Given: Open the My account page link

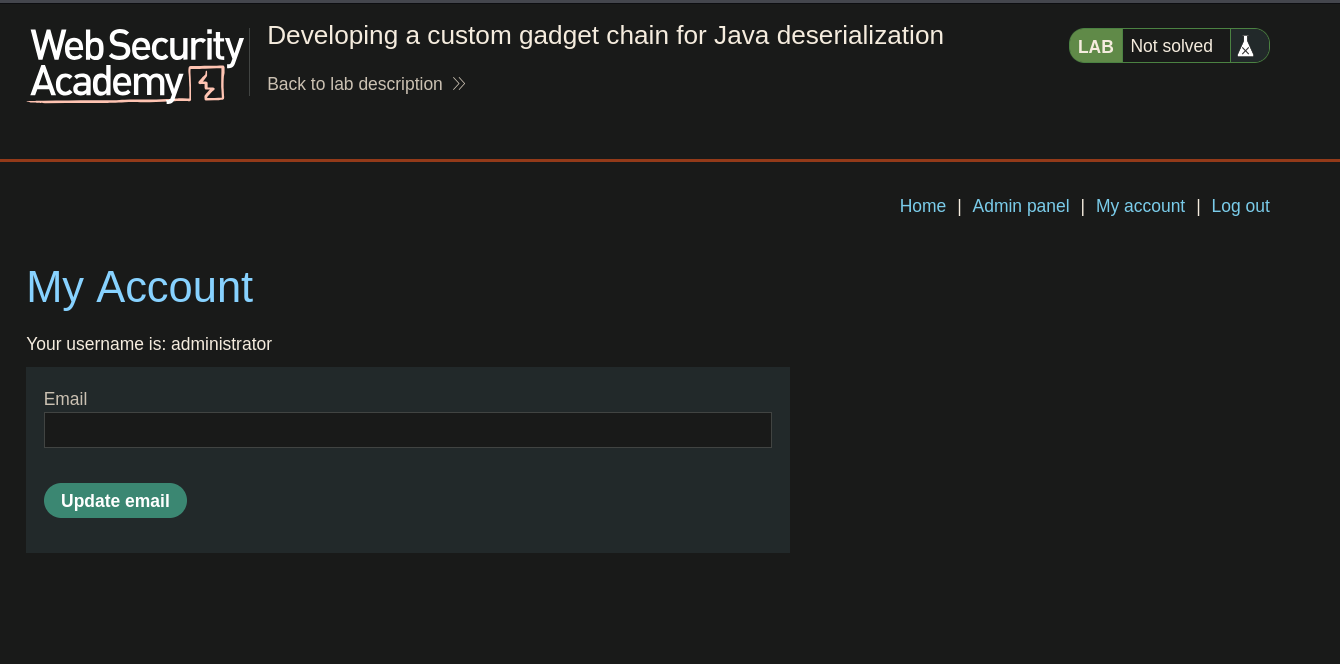Looking at the screenshot, I should [x=1140, y=206].
